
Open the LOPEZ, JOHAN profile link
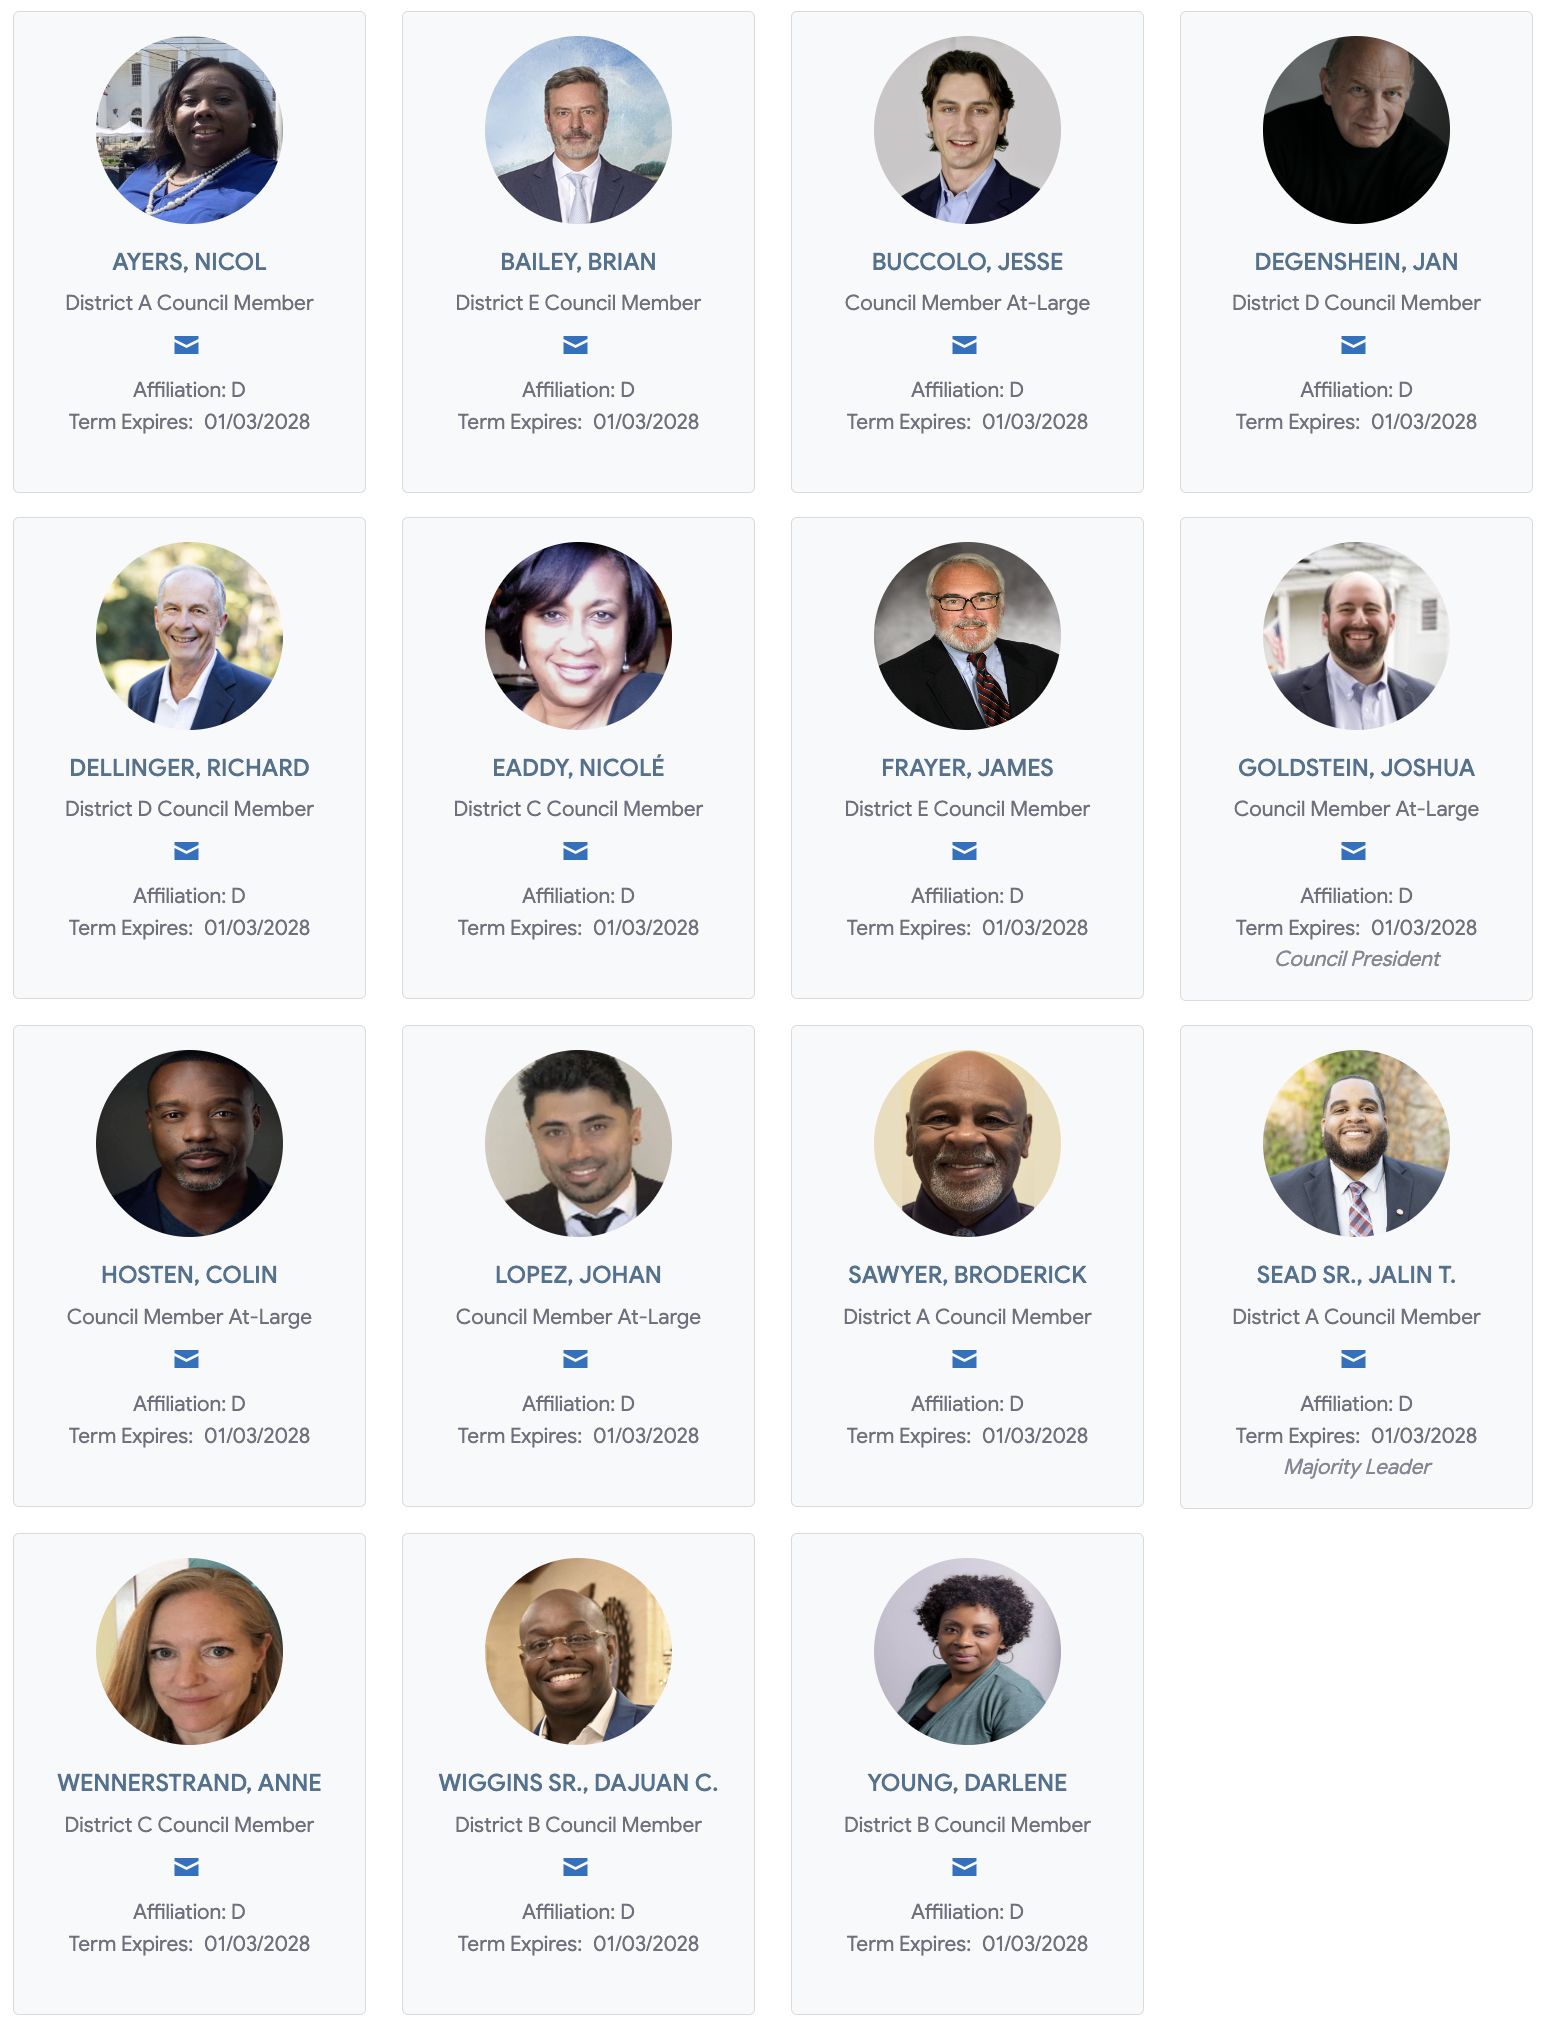pyautogui.click(x=578, y=1275)
